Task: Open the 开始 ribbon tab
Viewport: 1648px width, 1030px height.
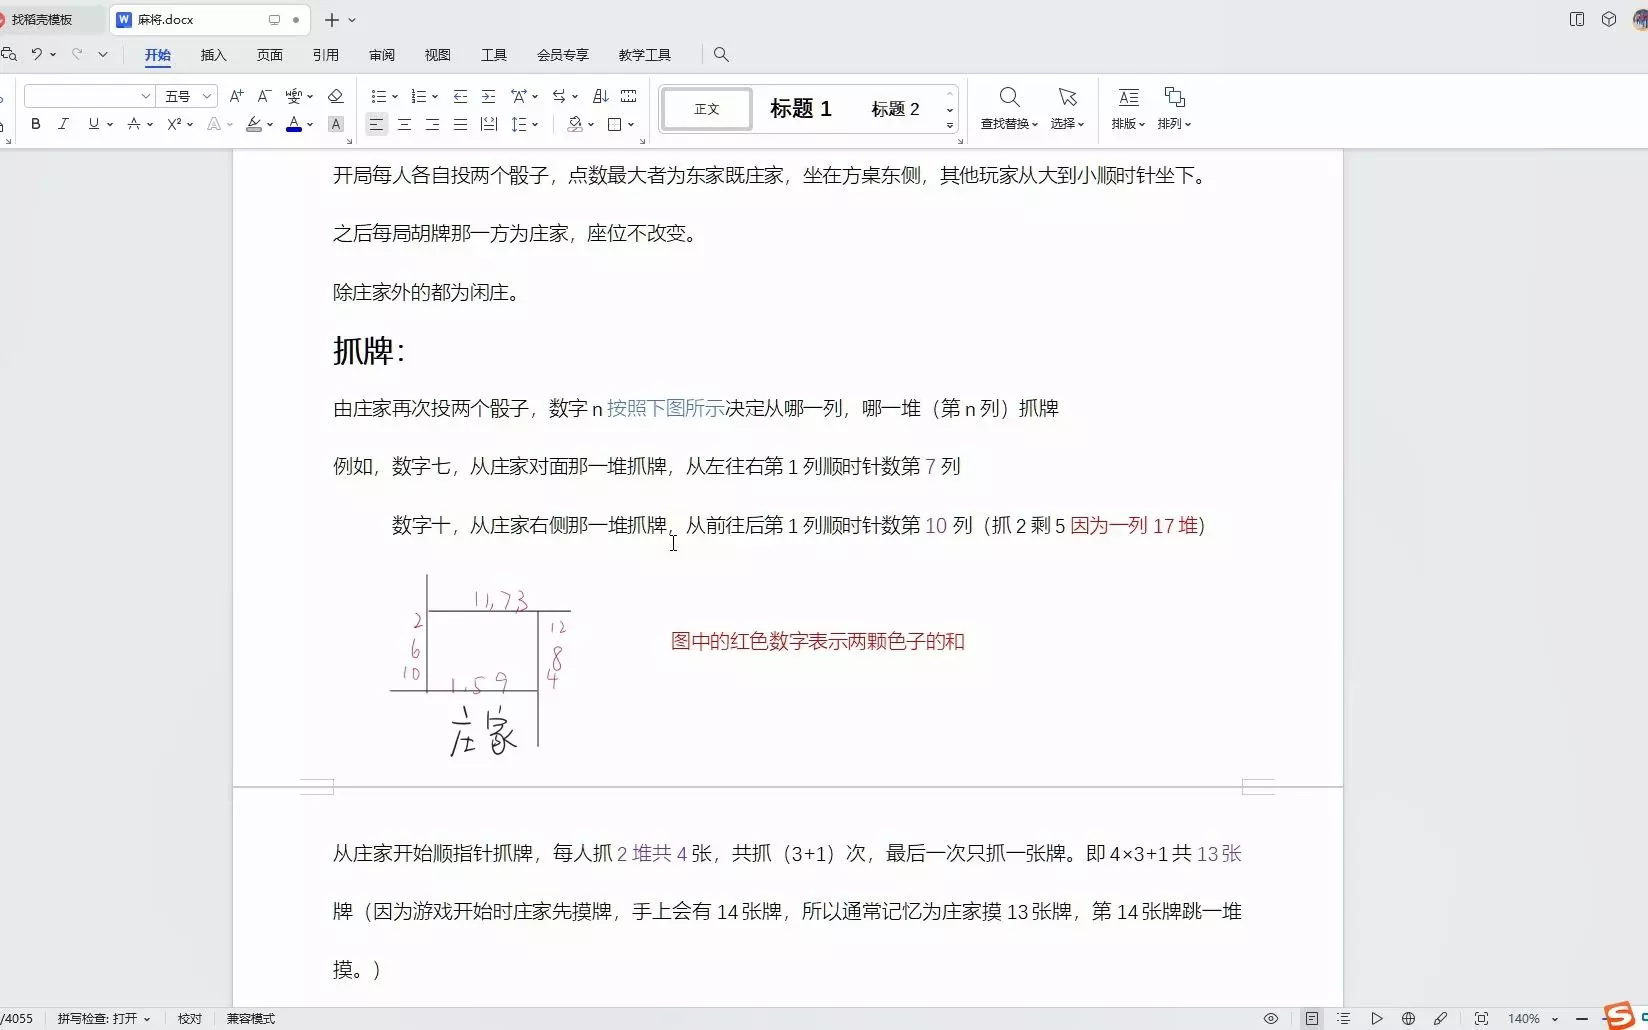Action: click(158, 55)
